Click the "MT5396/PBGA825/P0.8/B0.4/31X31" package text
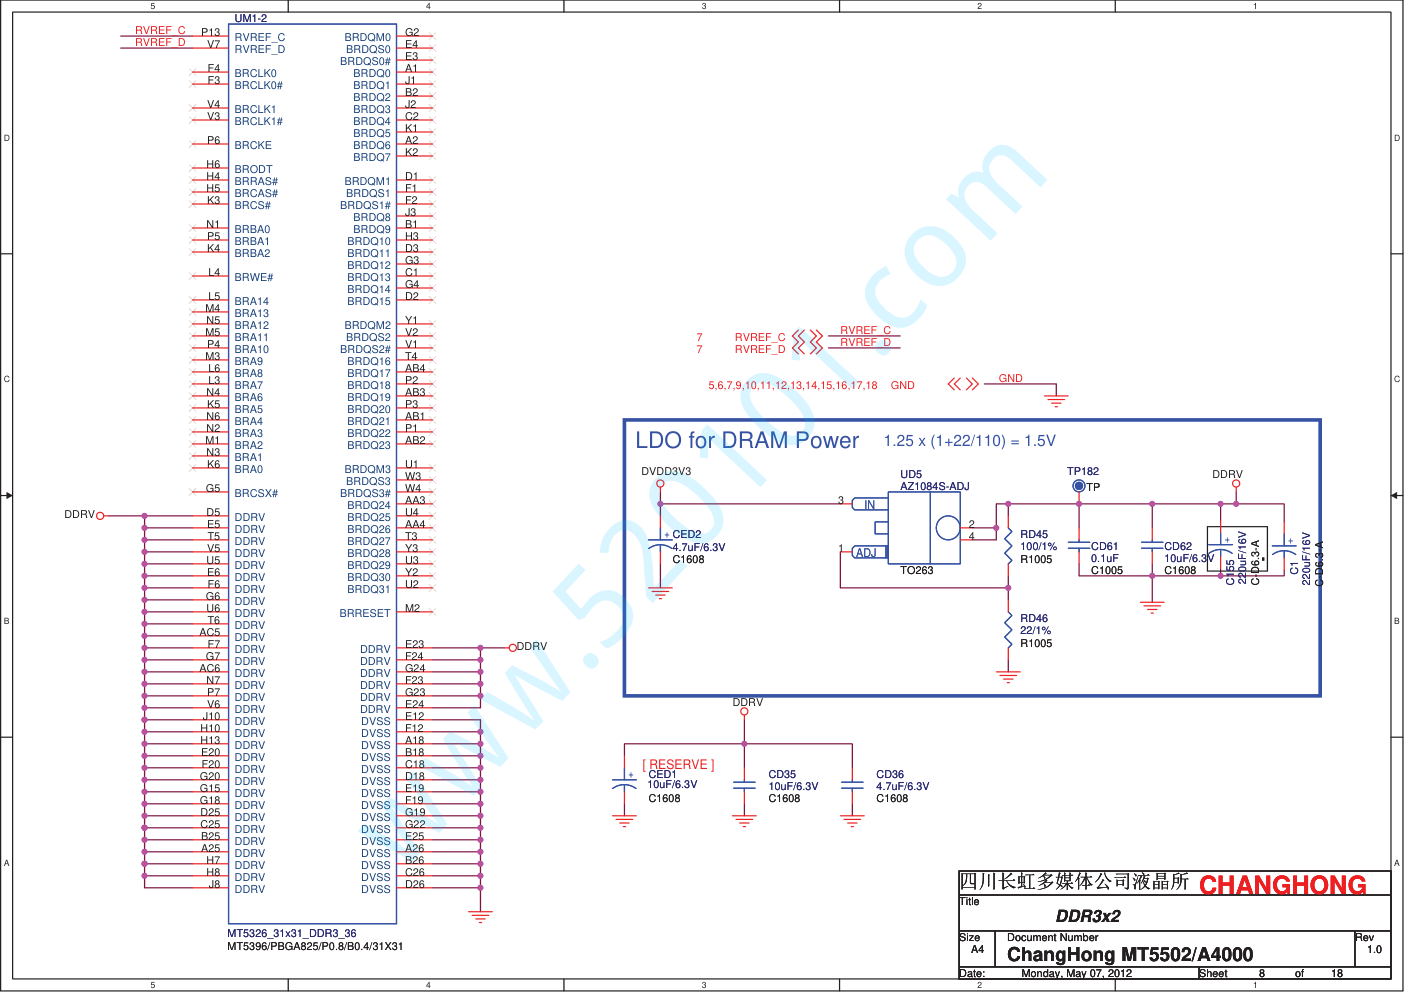The height and width of the screenshot is (993, 1404). click(315, 946)
